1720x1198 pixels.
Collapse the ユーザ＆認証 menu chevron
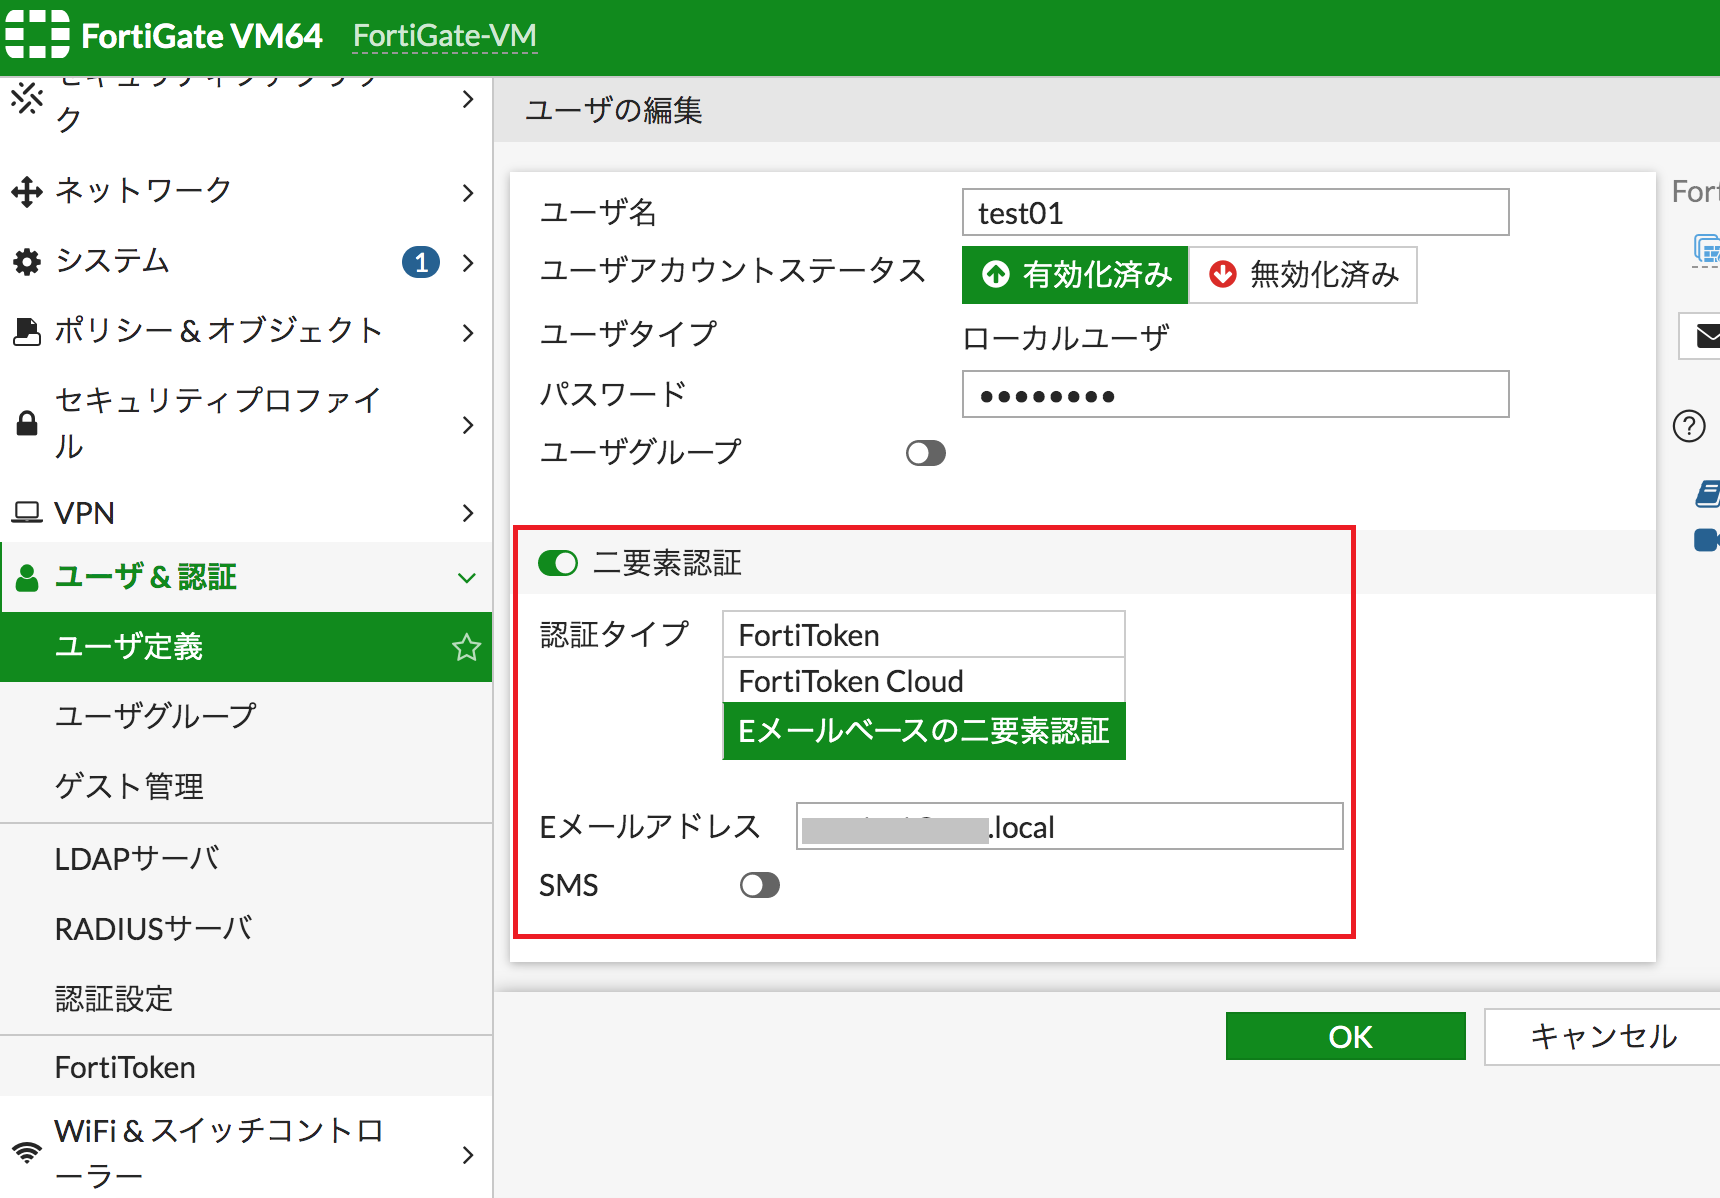(x=467, y=578)
